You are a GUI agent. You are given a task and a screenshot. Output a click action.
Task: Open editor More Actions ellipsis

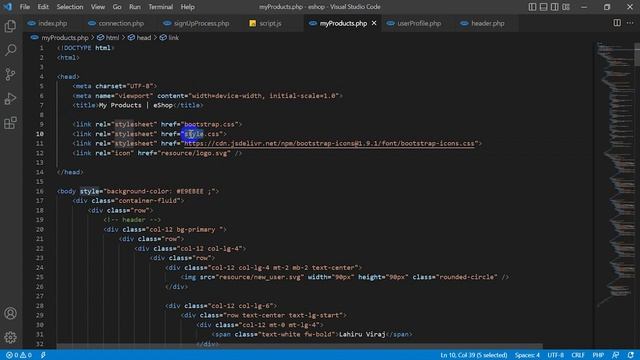pyautogui.click(x=630, y=23)
